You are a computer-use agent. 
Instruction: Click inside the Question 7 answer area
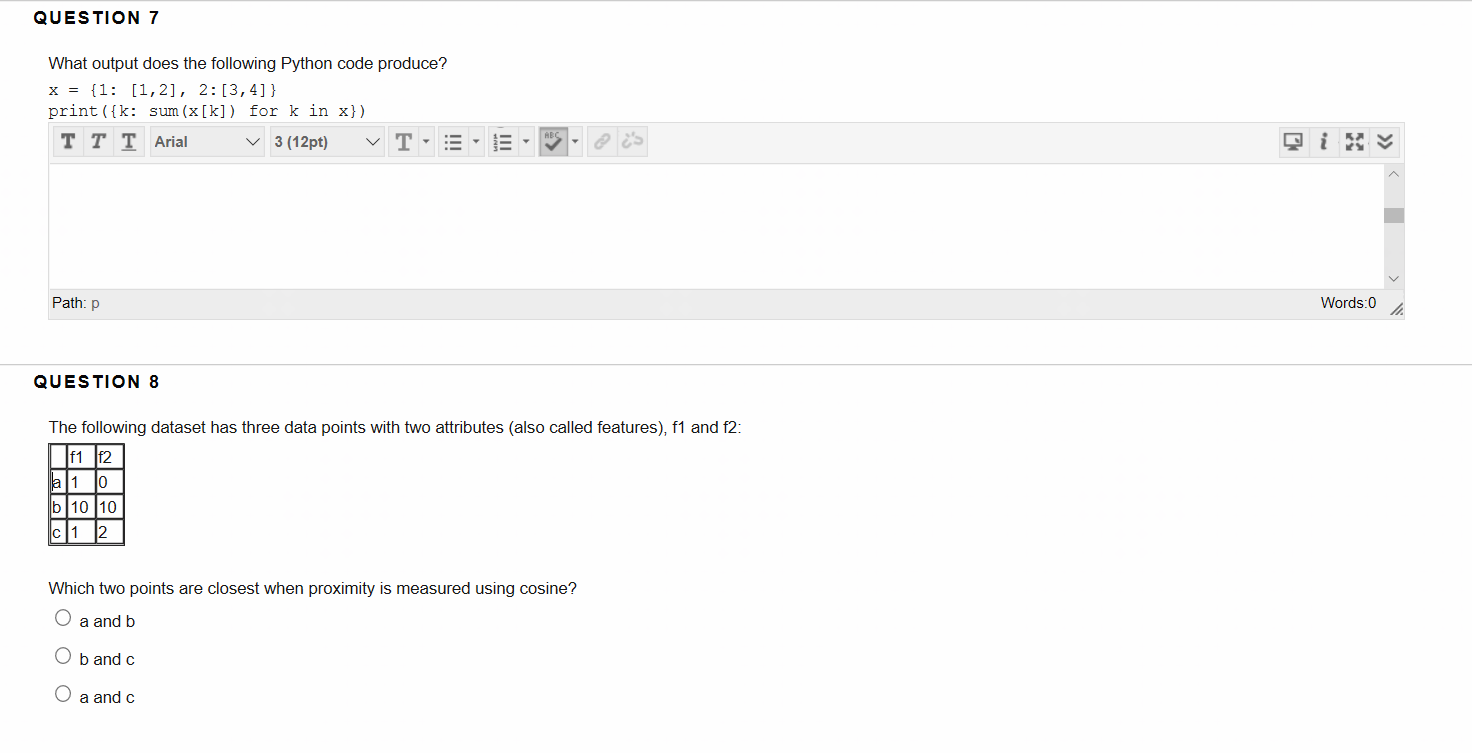(715, 226)
